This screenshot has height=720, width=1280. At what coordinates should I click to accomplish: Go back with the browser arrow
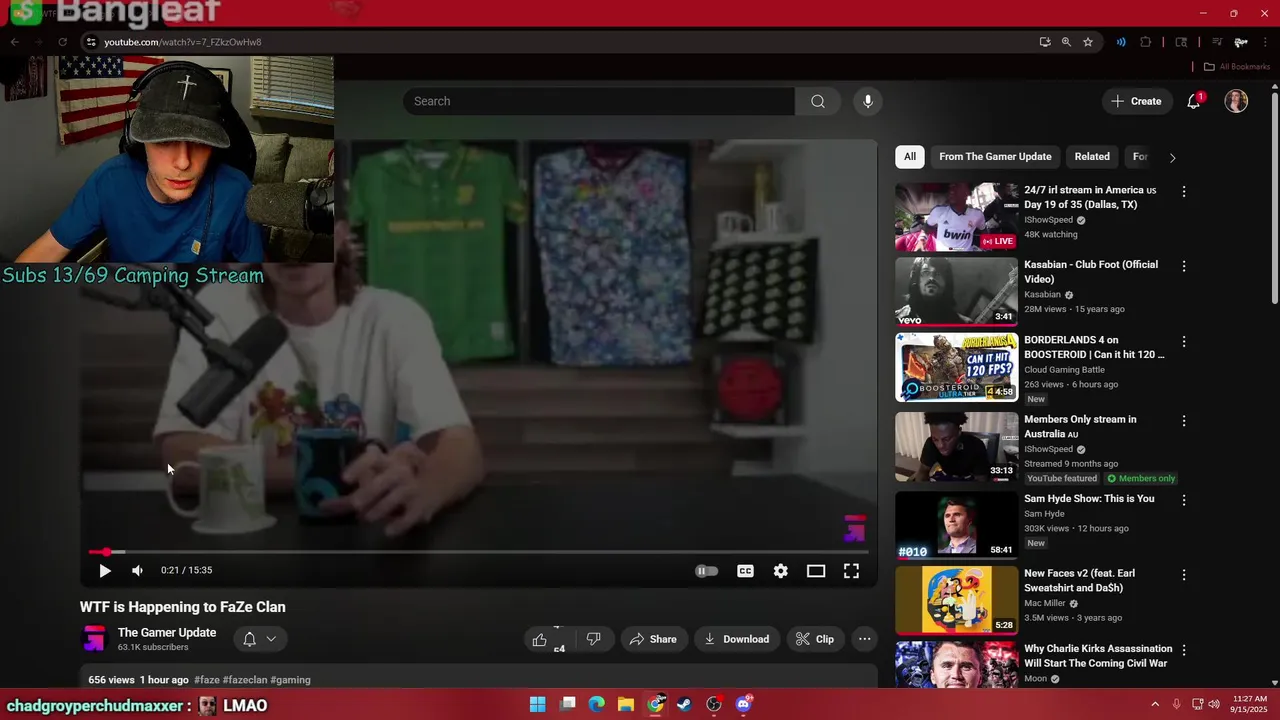pyautogui.click(x=14, y=42)
